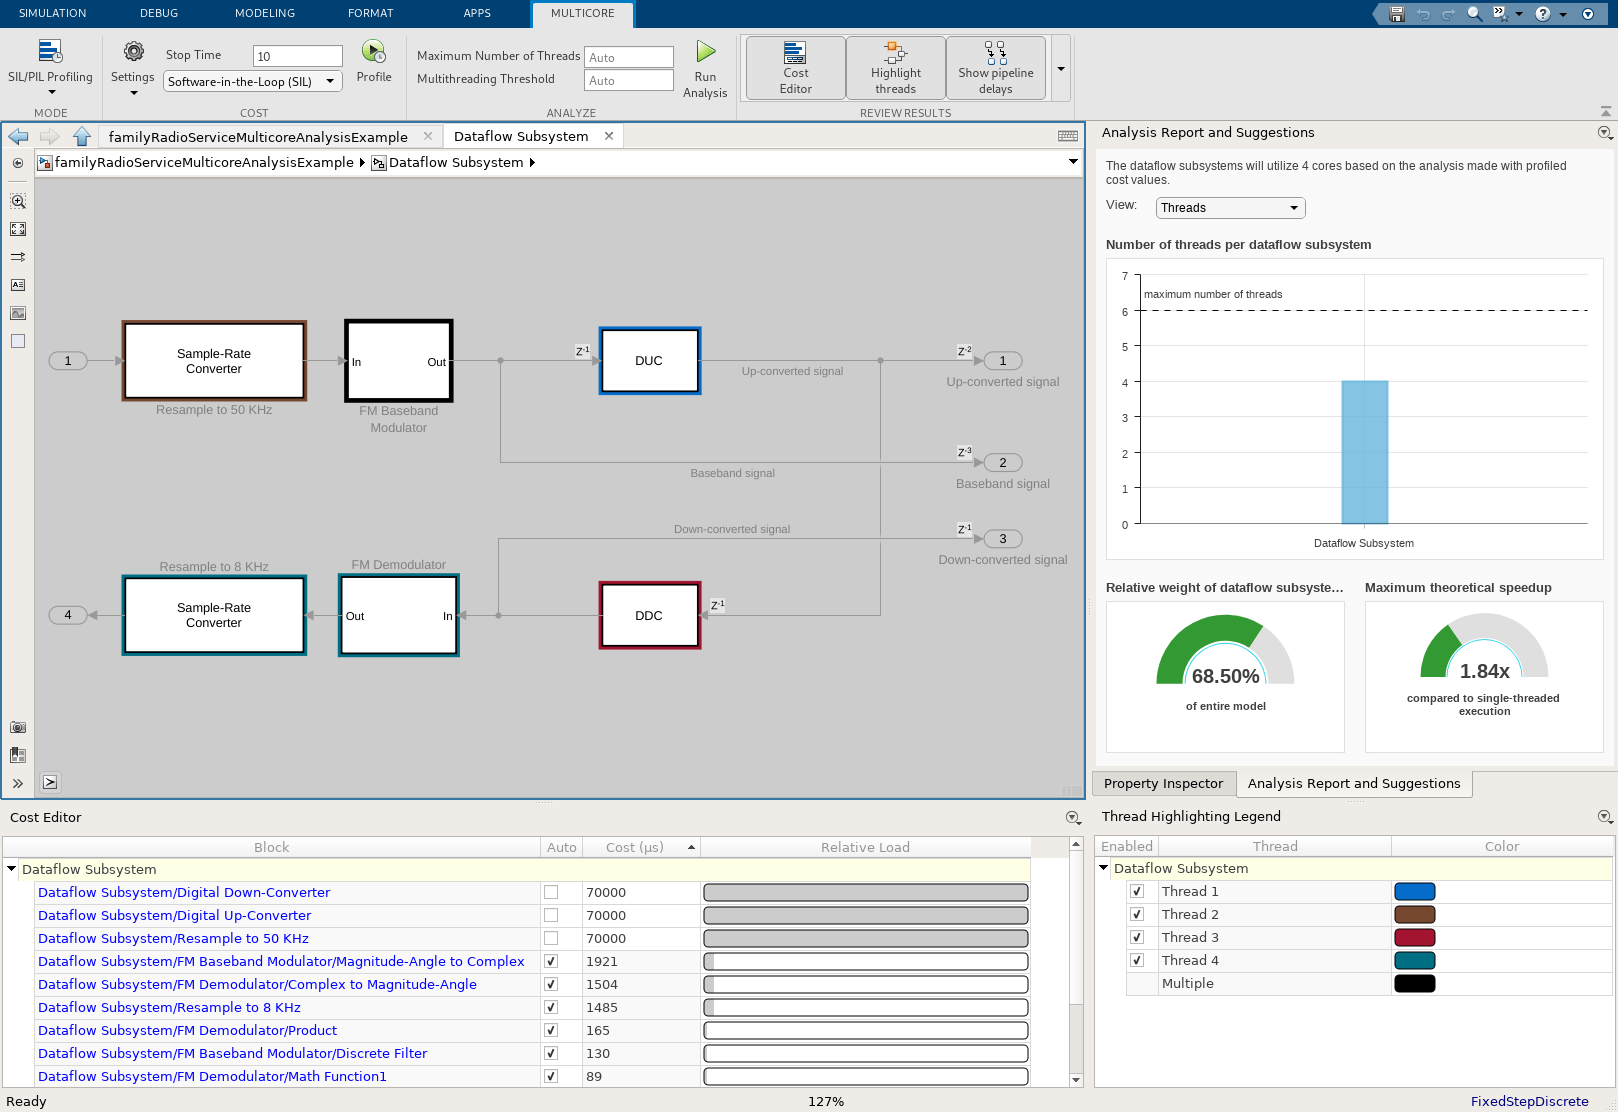Click Fit to View in the palette
The height and width of the screenshot is (1112, 1618).
click(x=18, y=229)
